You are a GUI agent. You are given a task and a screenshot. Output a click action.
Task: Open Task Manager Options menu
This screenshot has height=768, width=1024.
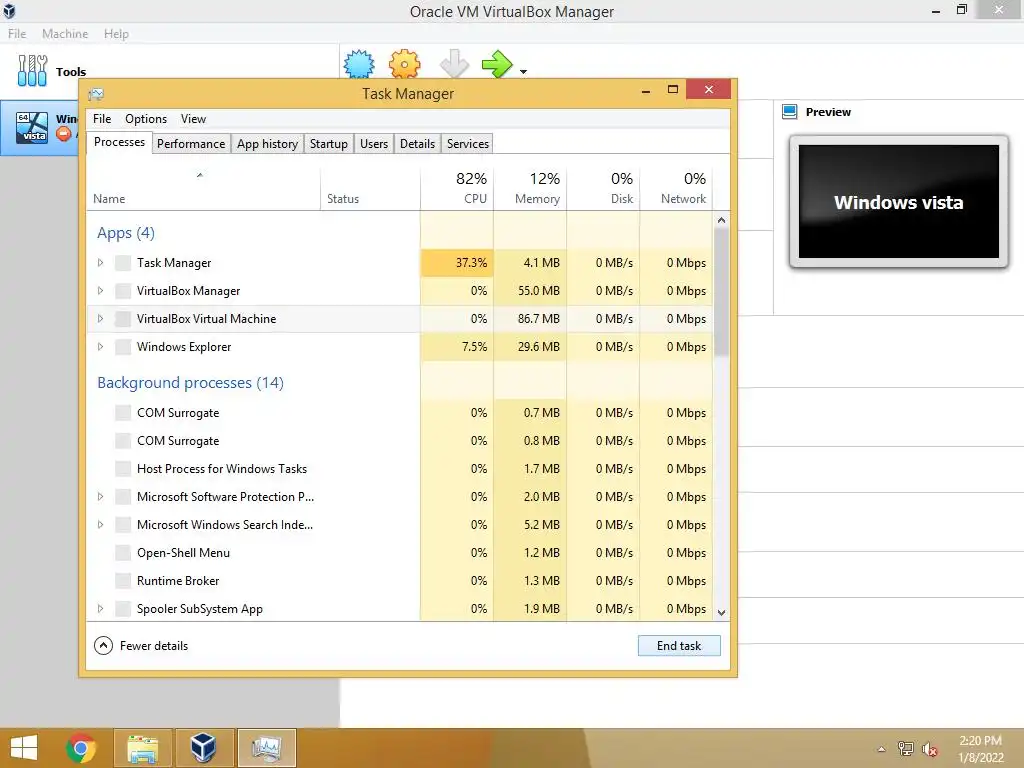(146, 119)
